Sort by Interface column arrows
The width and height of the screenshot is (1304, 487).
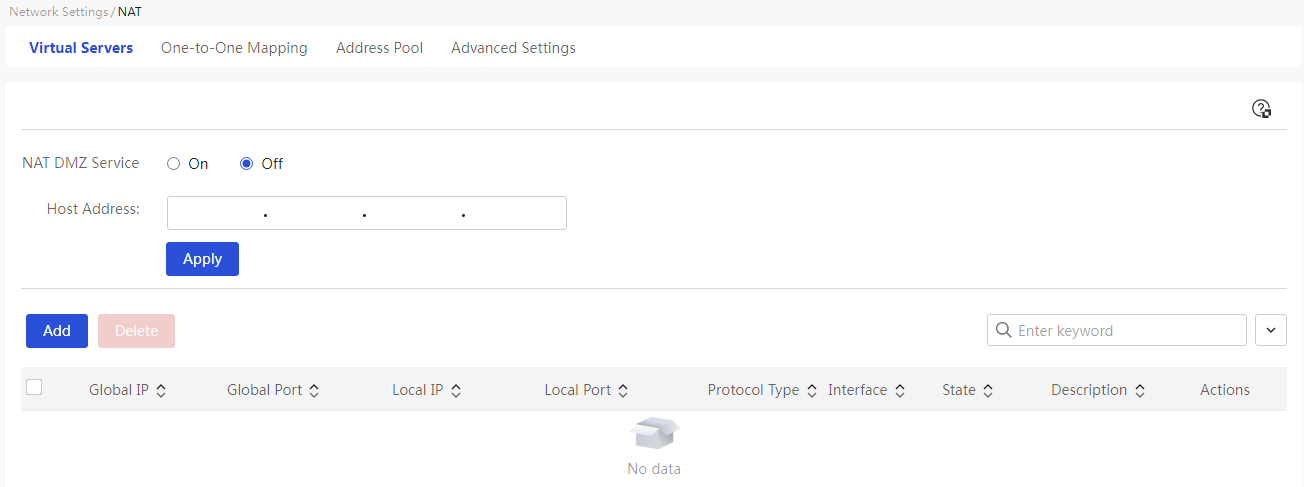point(900,391)
